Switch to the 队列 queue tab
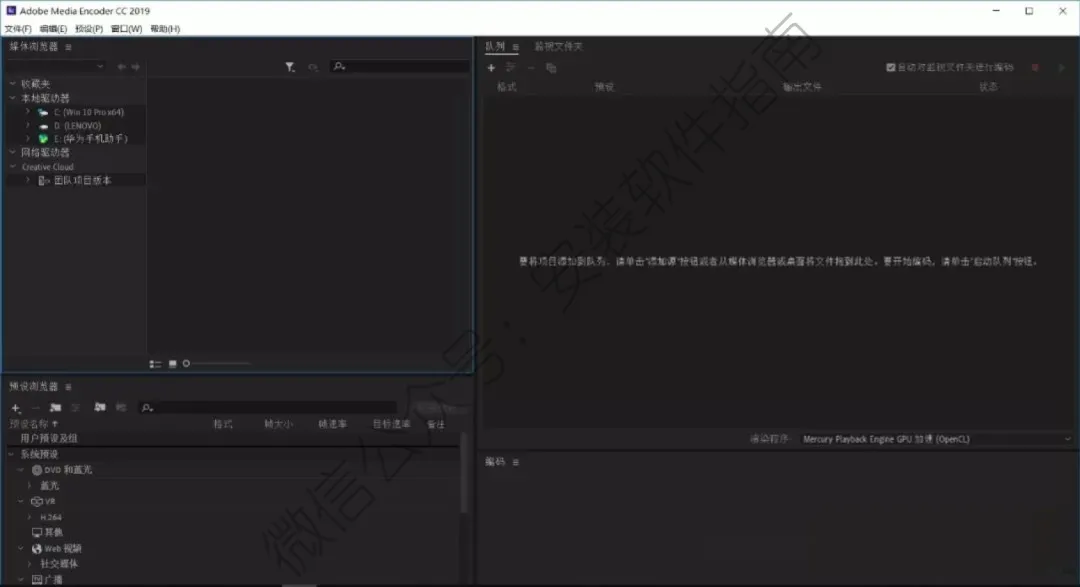The width and height of the screenshot is (1080, 587). pyautogui.click(x=495, y=46)
